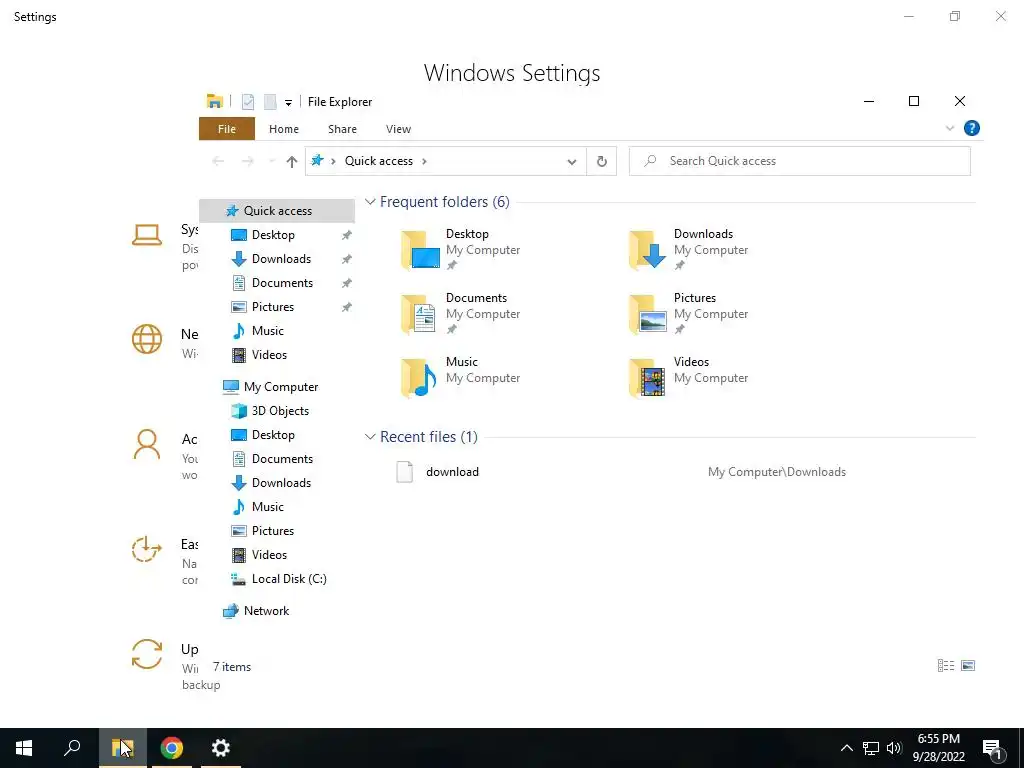Click the grayed-out Forward navigation arrow
This screenshot has width=1024, height=768.
point(248,161)
